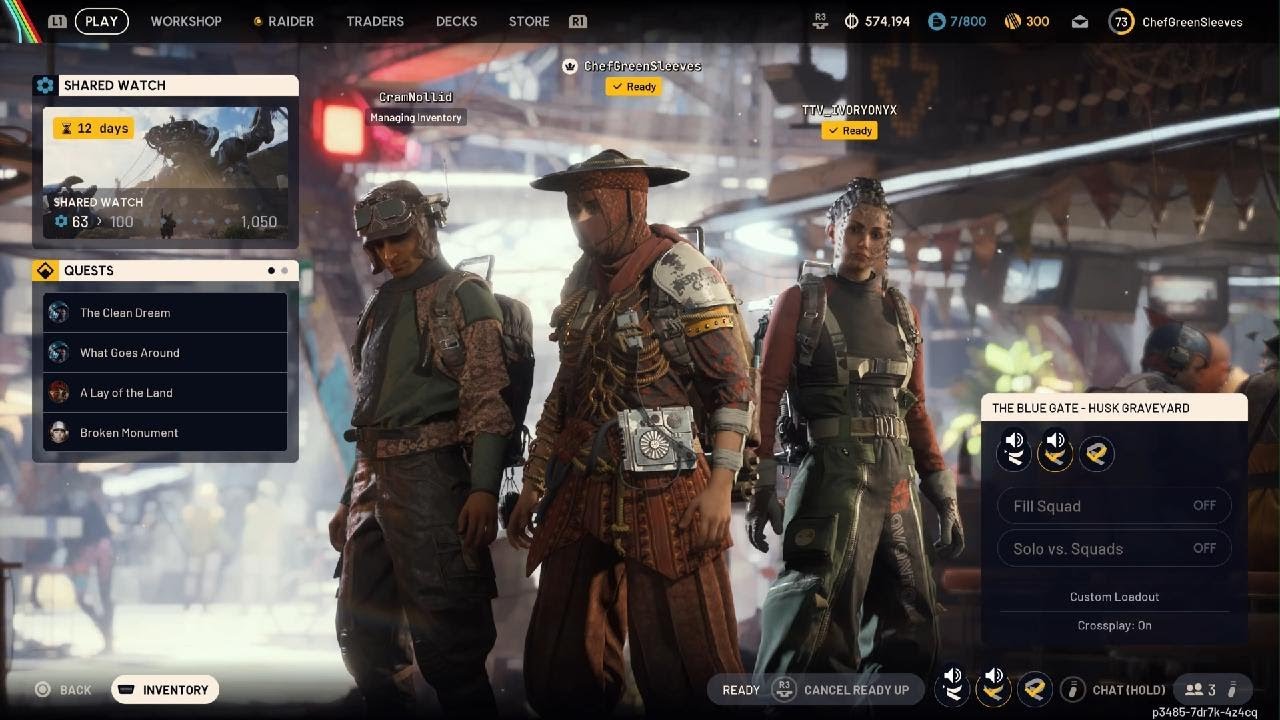The width and height of the screenshot is (1280, 720).
Task: Click the BACK button
Action: (x=64, y=690)
